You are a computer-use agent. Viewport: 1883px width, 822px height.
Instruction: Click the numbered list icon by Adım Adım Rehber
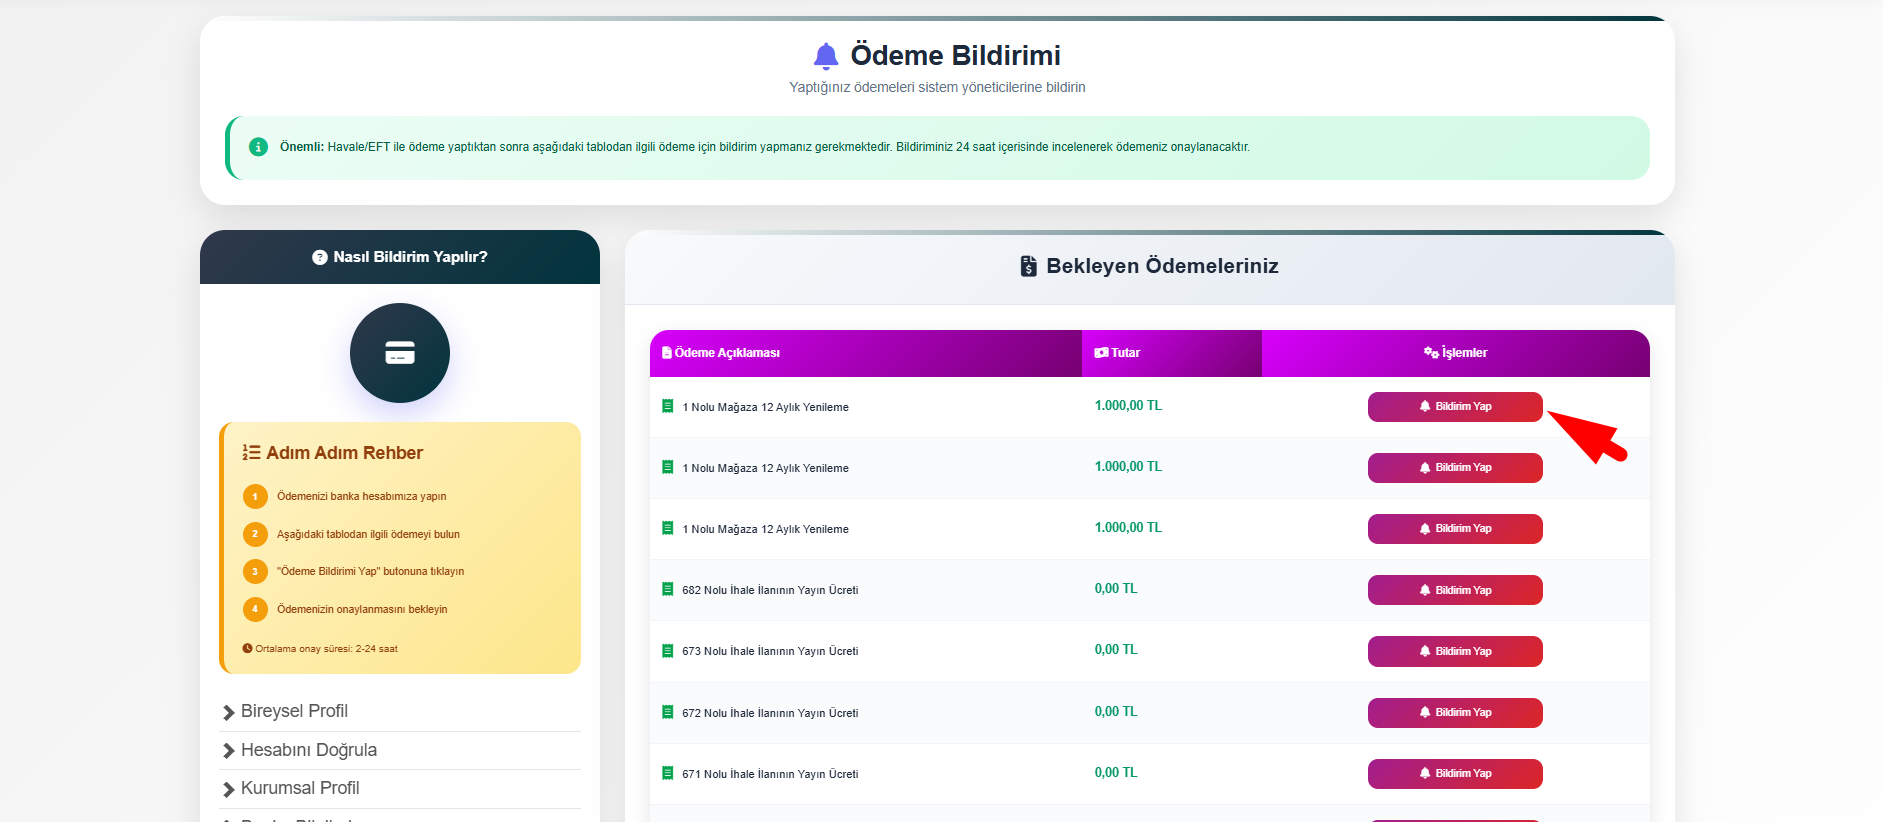pyautogui.click(x=251, y=453)
